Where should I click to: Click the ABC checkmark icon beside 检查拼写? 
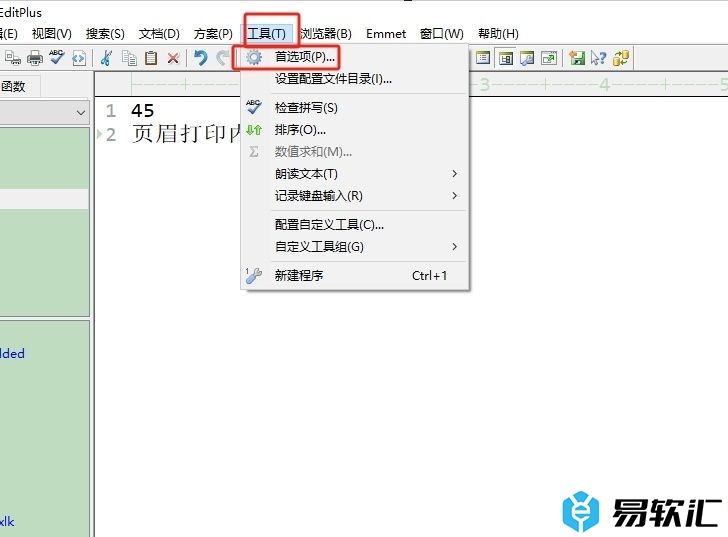[x=254, y=107]
